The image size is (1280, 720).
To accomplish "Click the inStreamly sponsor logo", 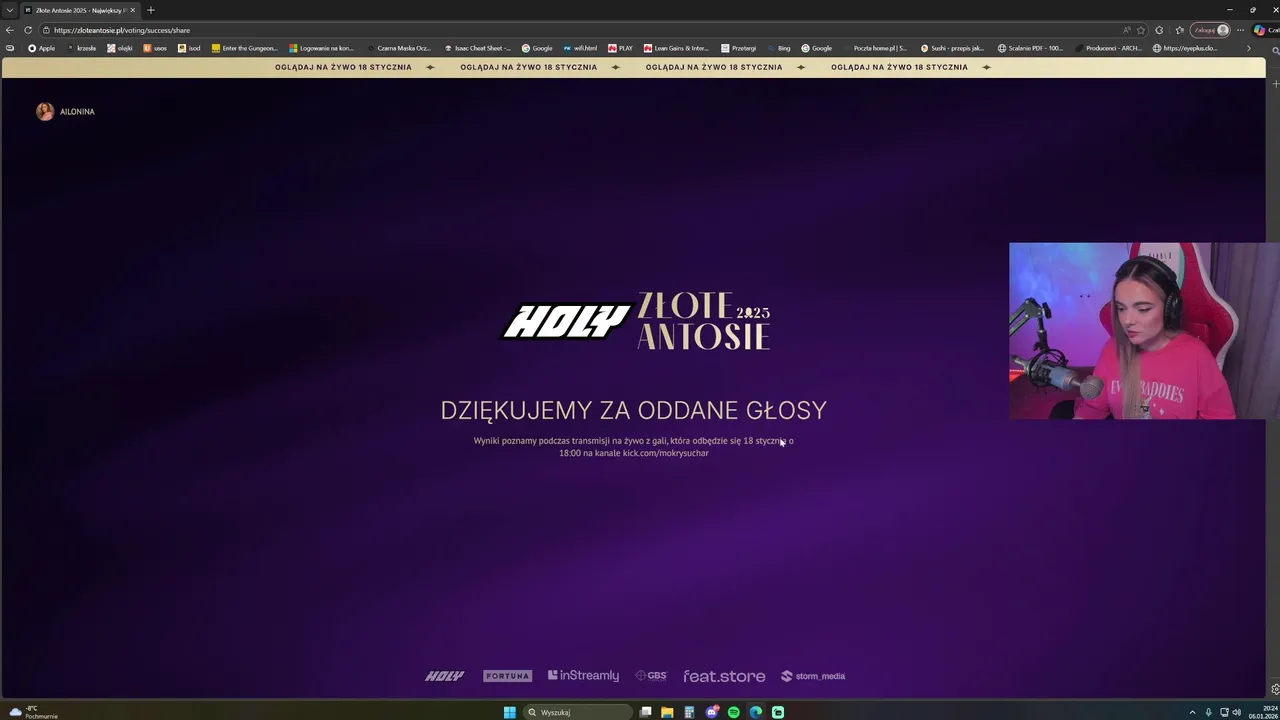I will [584, 676].
